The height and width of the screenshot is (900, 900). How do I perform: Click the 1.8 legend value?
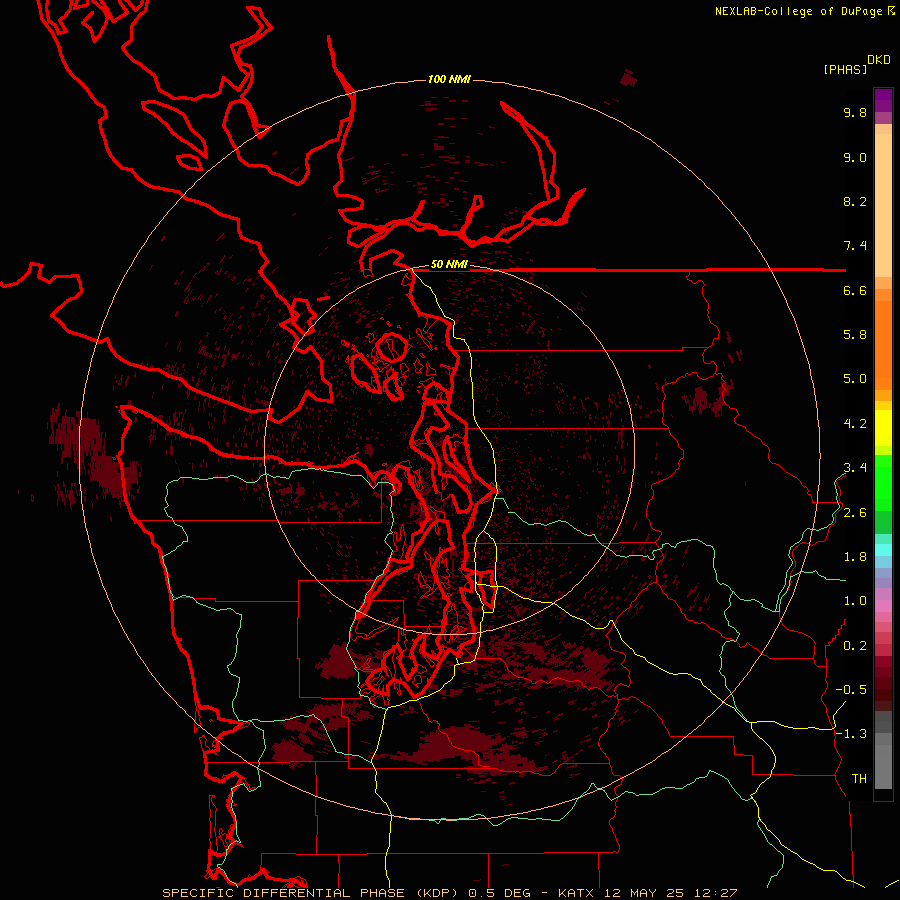pos(855,557)
